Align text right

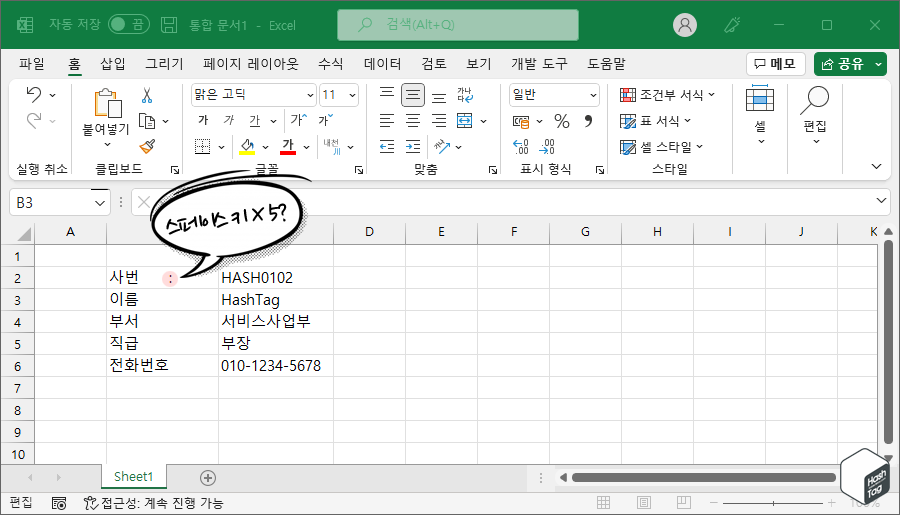[x=439, y=121]
